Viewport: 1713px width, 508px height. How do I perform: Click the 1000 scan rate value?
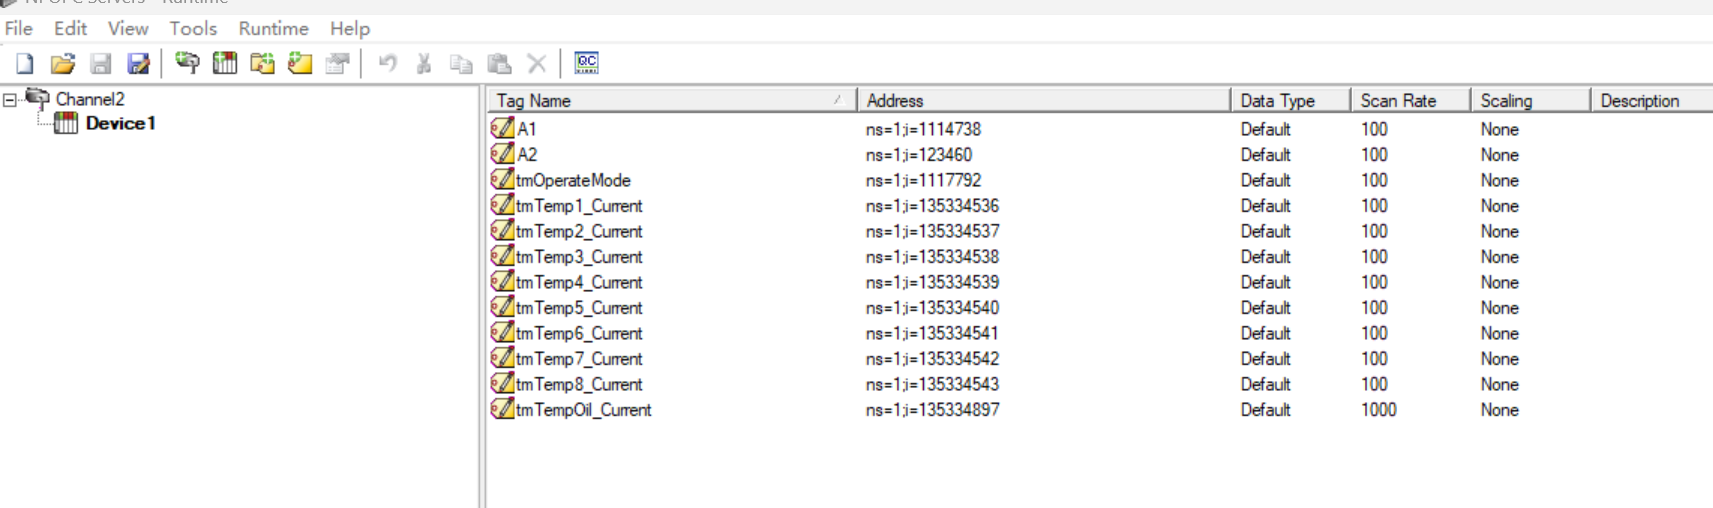pos(1378,409)
